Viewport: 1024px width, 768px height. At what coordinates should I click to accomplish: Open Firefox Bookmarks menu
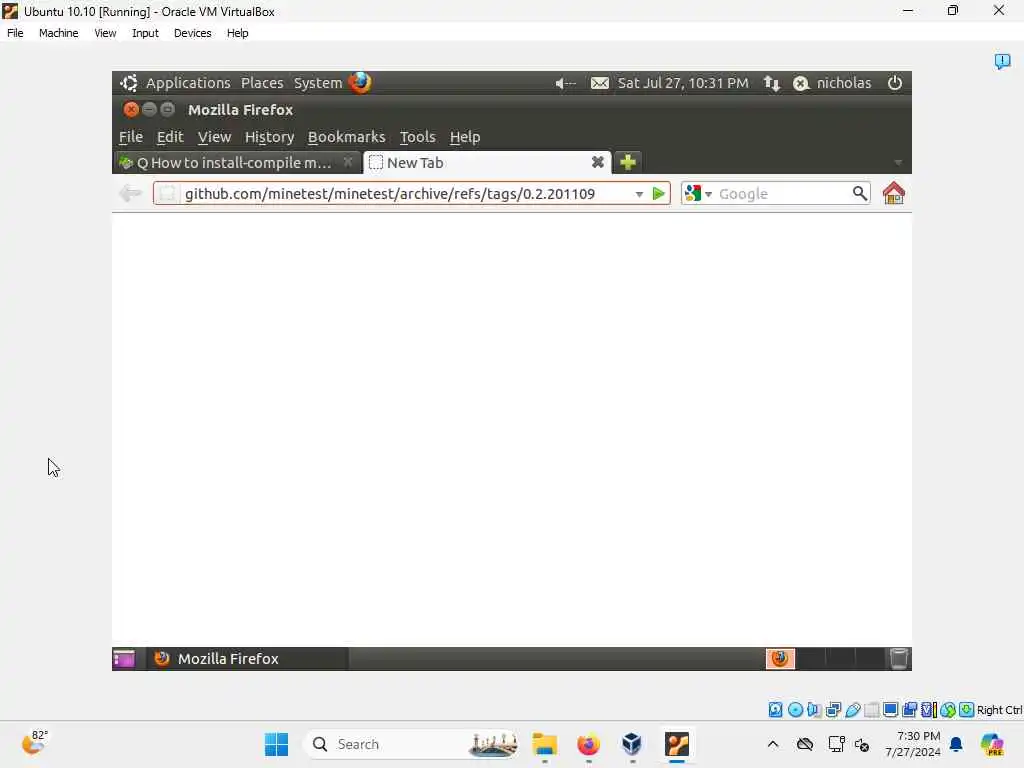[x=346, y=136]
